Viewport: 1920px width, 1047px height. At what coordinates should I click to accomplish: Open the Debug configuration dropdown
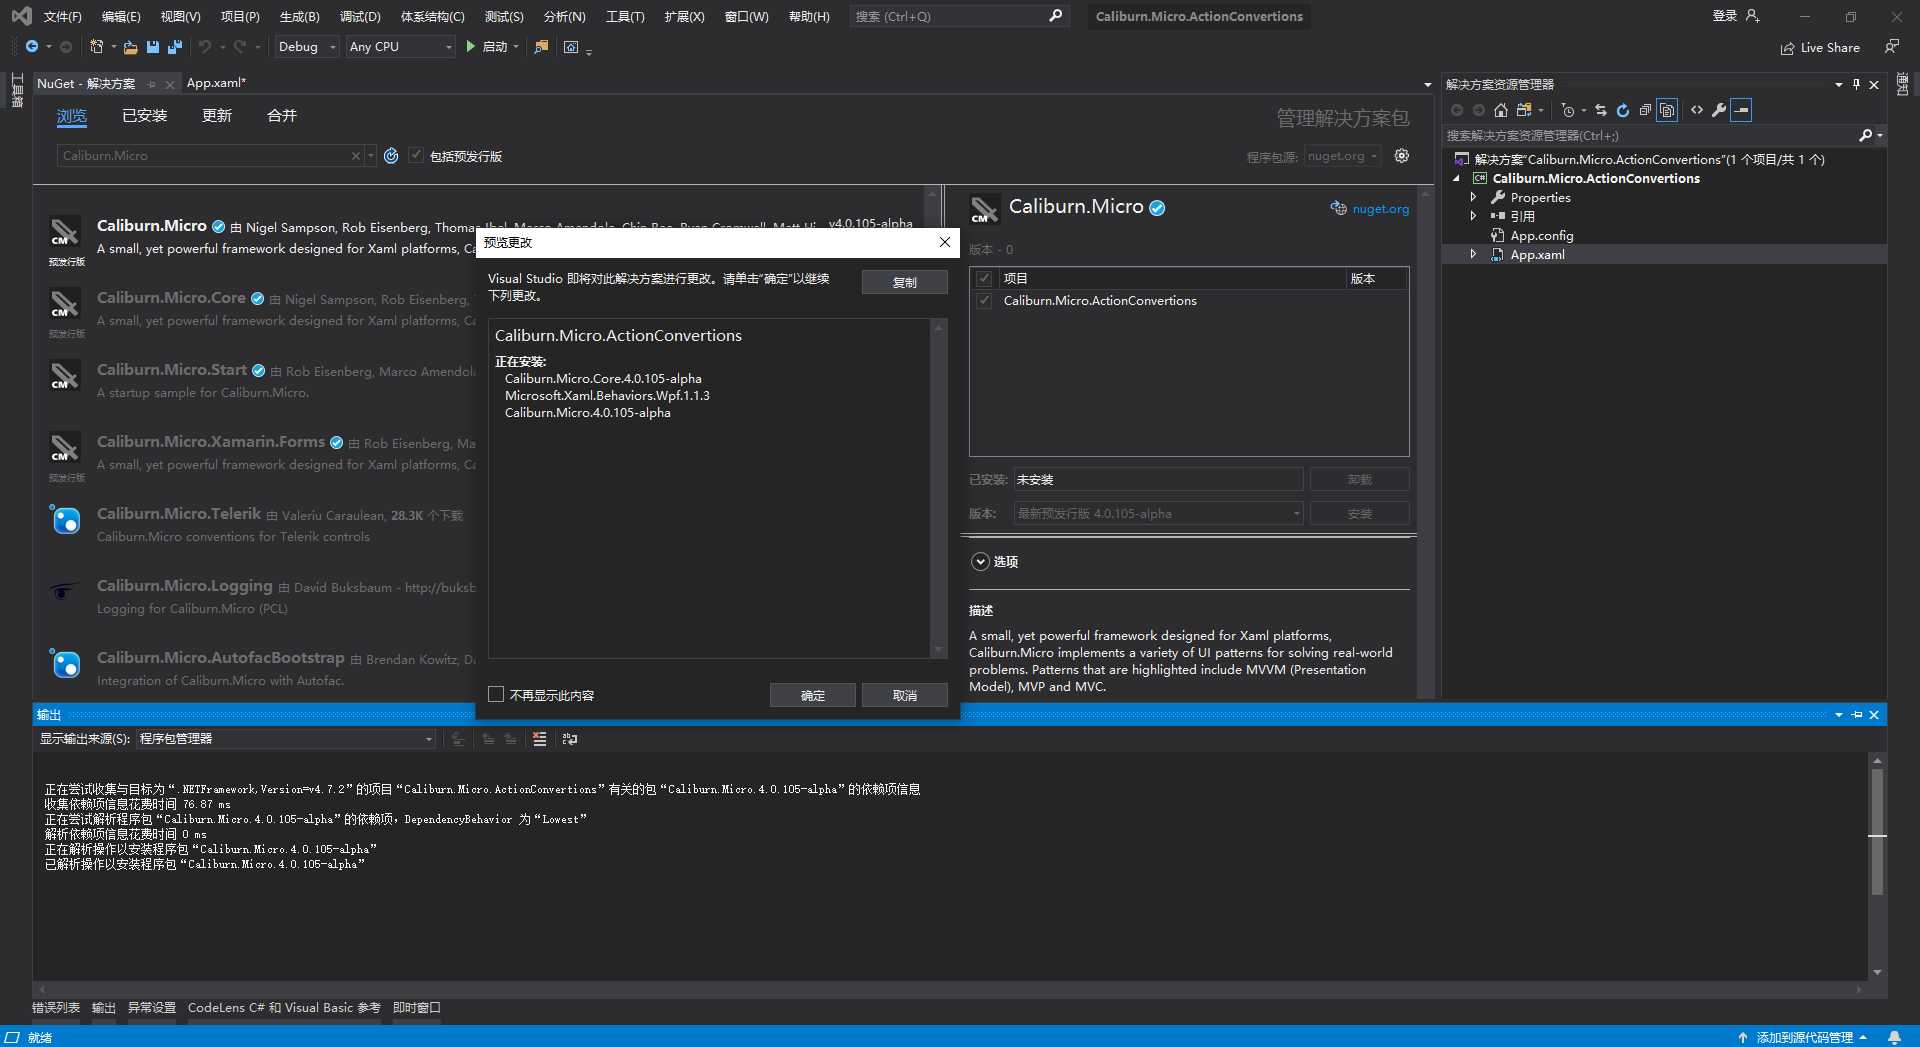[x=307, y=47]
